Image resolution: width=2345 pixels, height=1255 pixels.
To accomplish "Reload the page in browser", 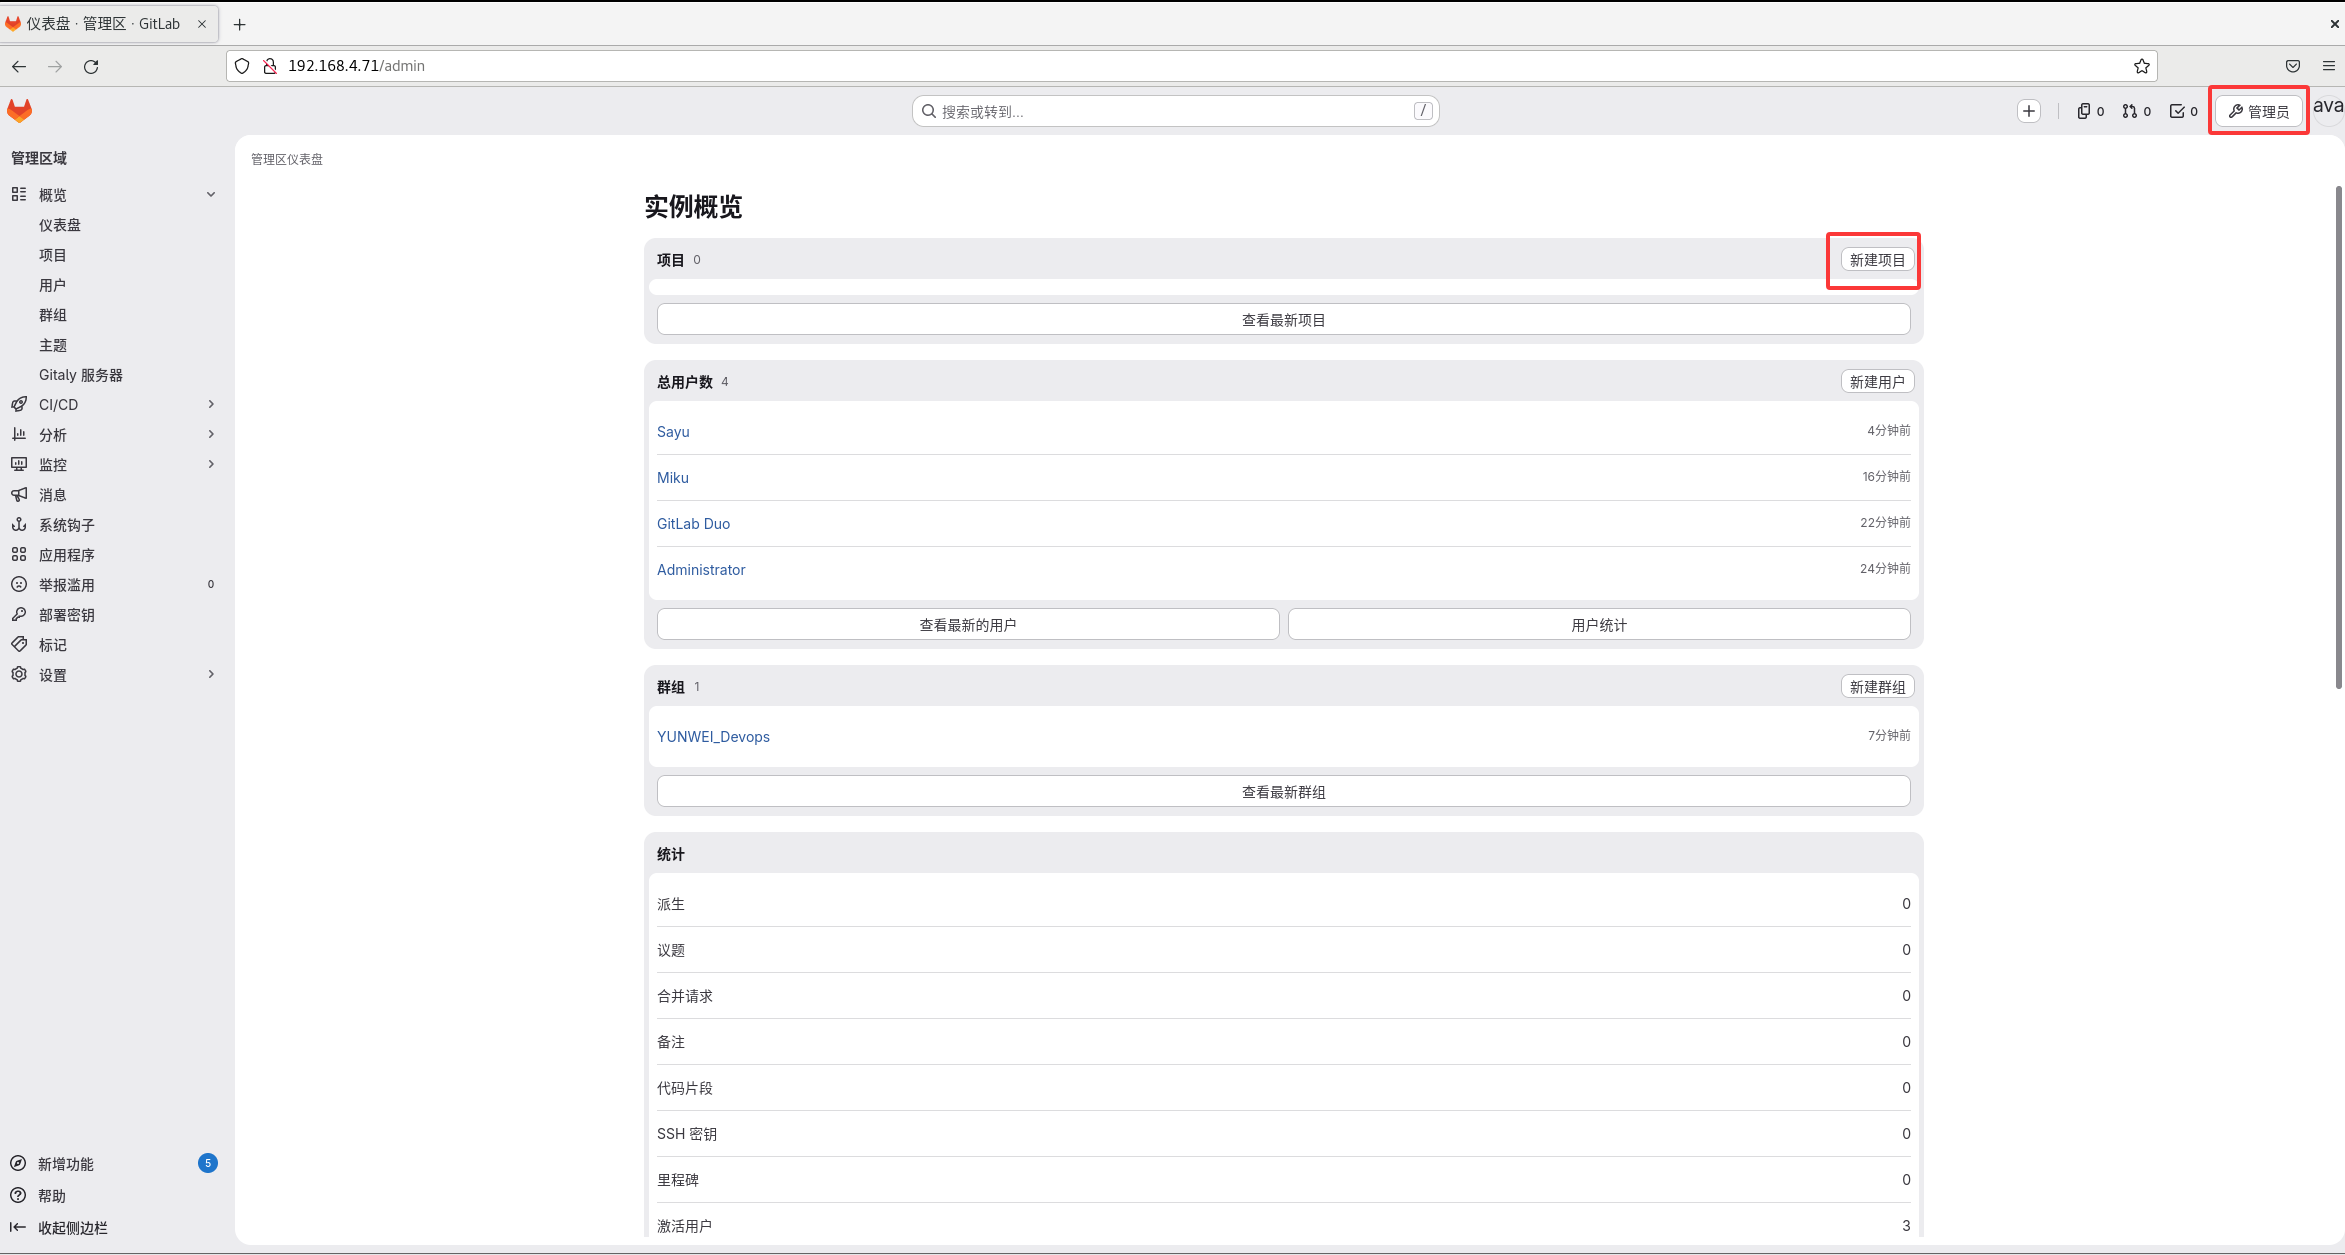I will [x=91, y=66].
